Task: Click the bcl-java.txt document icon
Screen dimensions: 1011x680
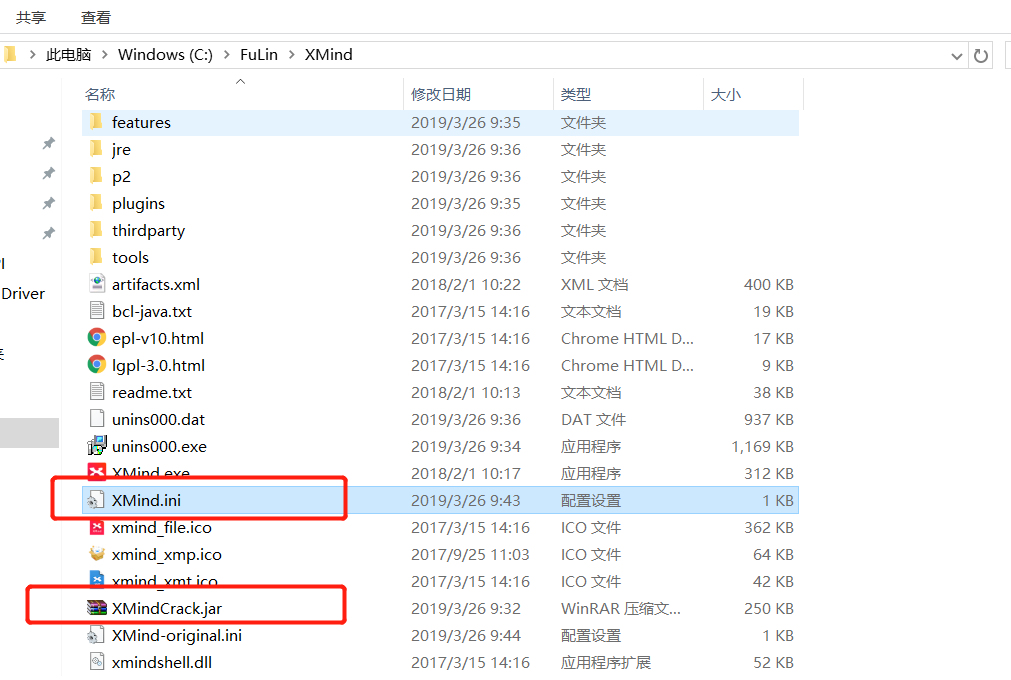Action: tap(97, 311)
